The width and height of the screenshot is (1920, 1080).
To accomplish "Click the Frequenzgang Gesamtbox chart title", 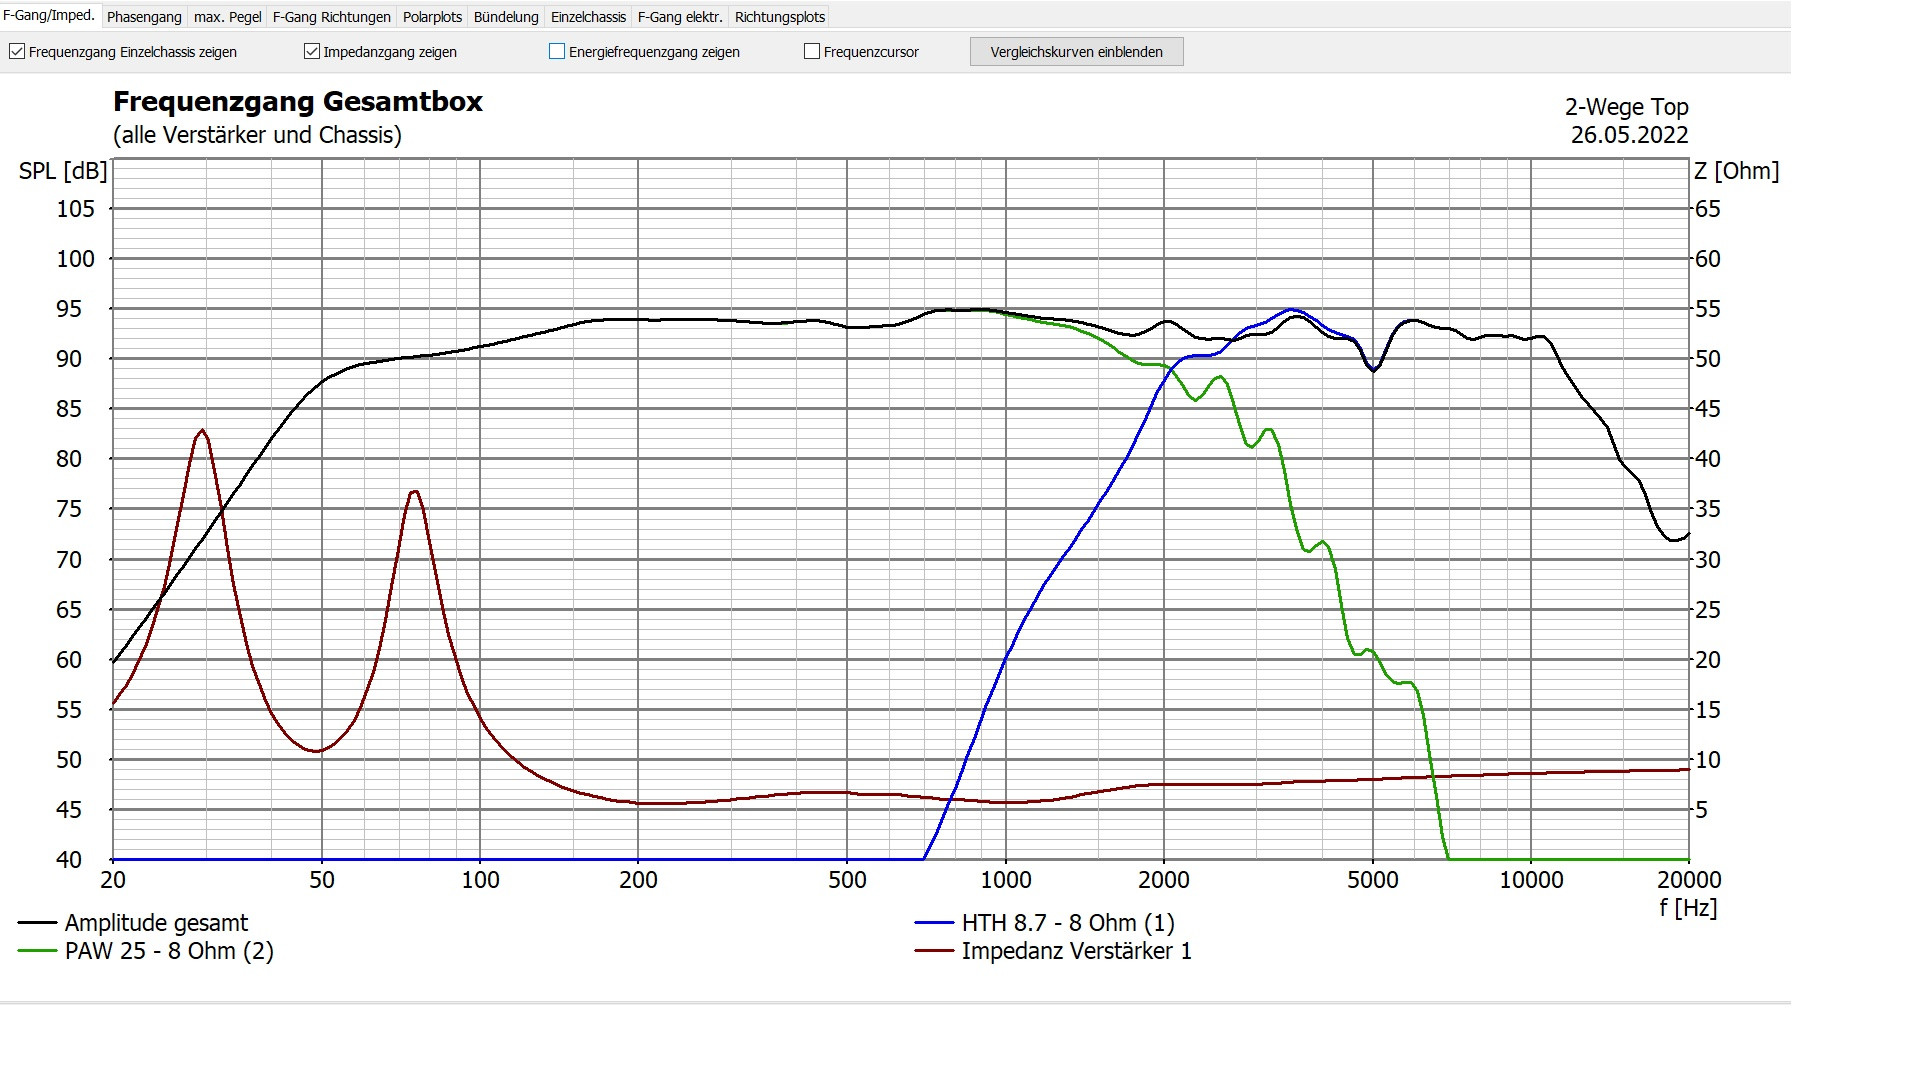I will pos(298,102).
